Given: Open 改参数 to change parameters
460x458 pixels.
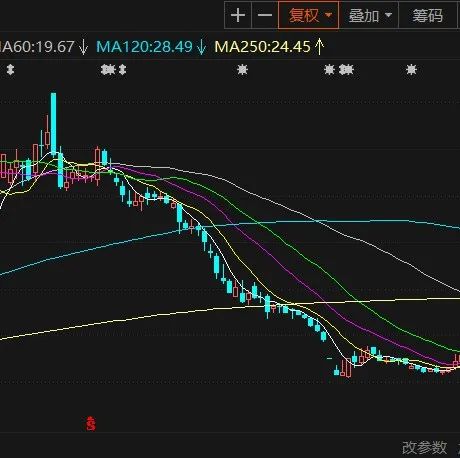Looking at the screenshot, I should 424,447.
